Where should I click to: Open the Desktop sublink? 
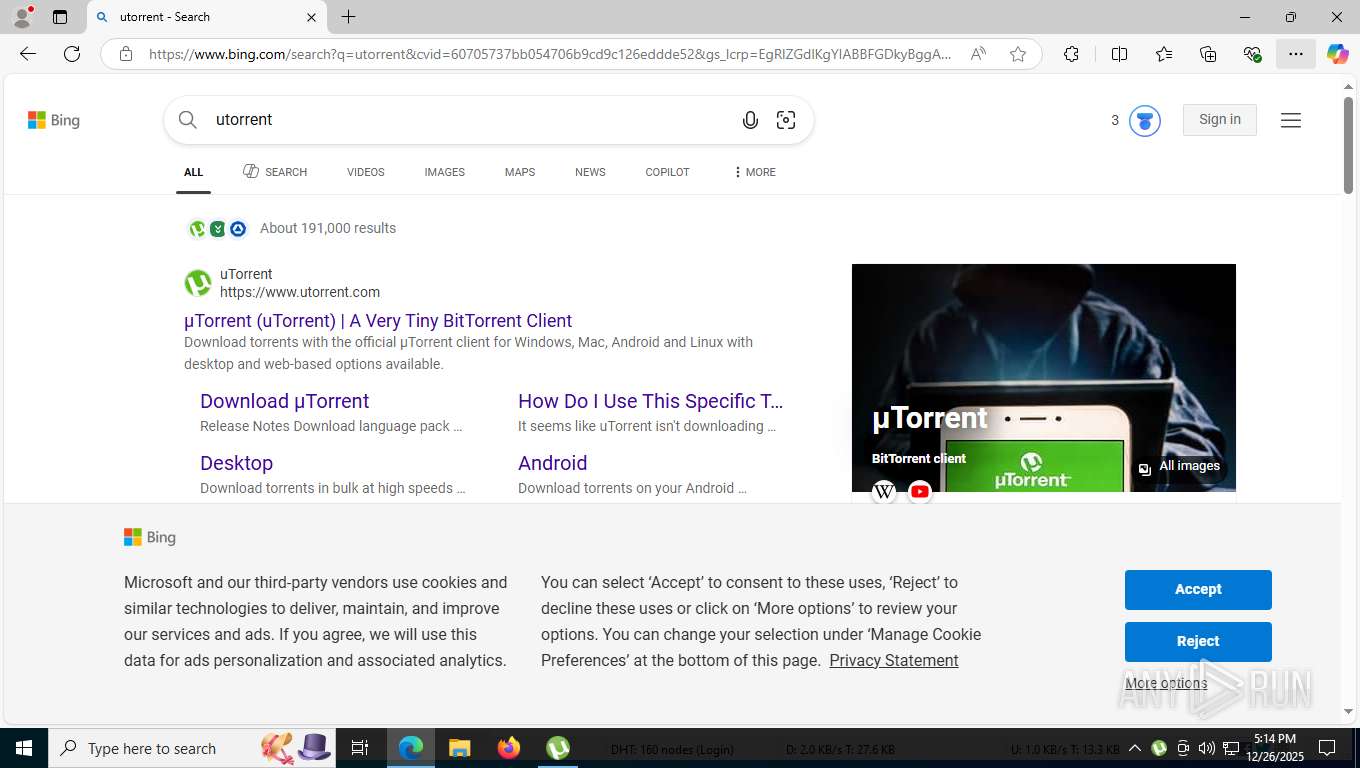click(236, 463)
